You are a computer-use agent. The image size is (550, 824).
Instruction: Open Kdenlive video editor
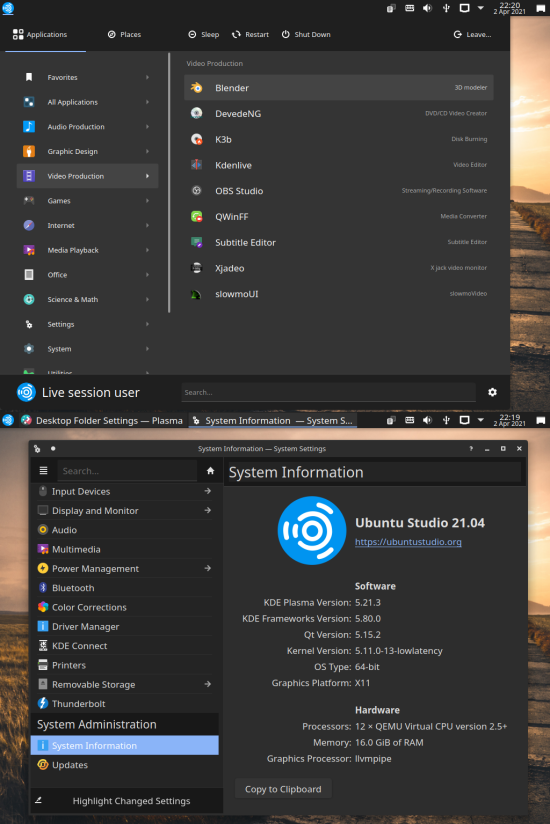point(339,165)
